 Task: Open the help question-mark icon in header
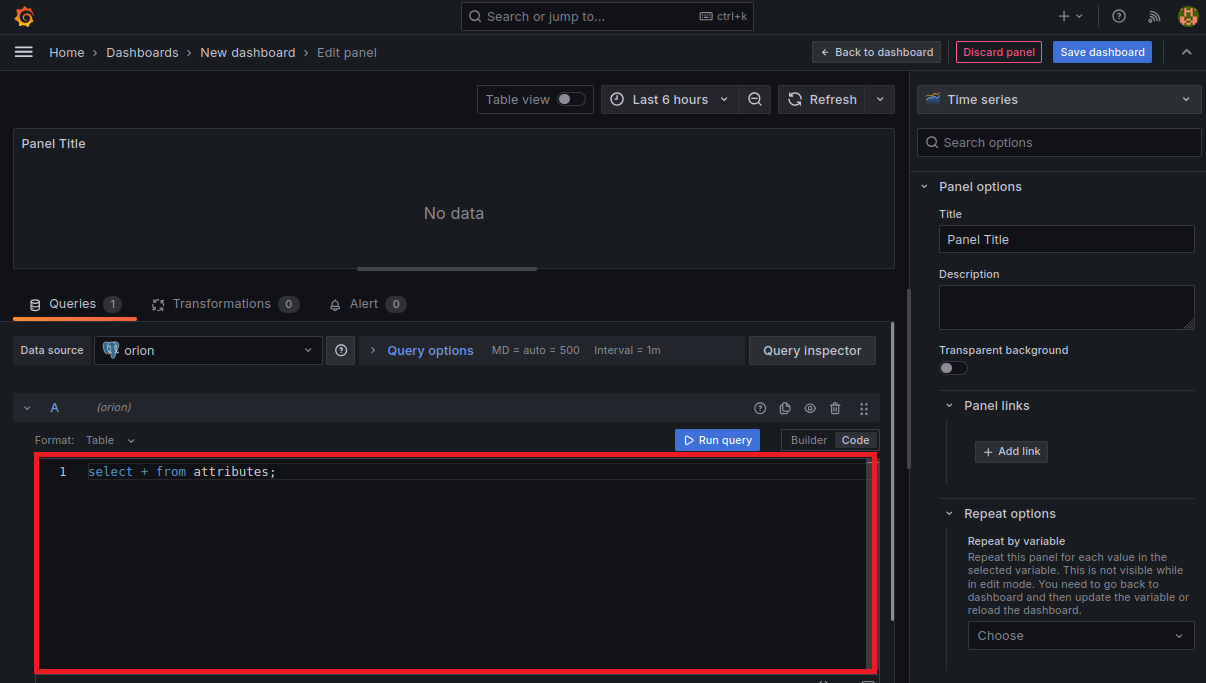(1119, 16)
